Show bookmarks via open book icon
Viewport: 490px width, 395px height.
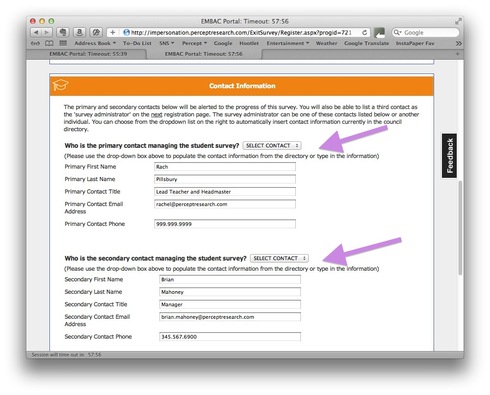pos(49,43)
